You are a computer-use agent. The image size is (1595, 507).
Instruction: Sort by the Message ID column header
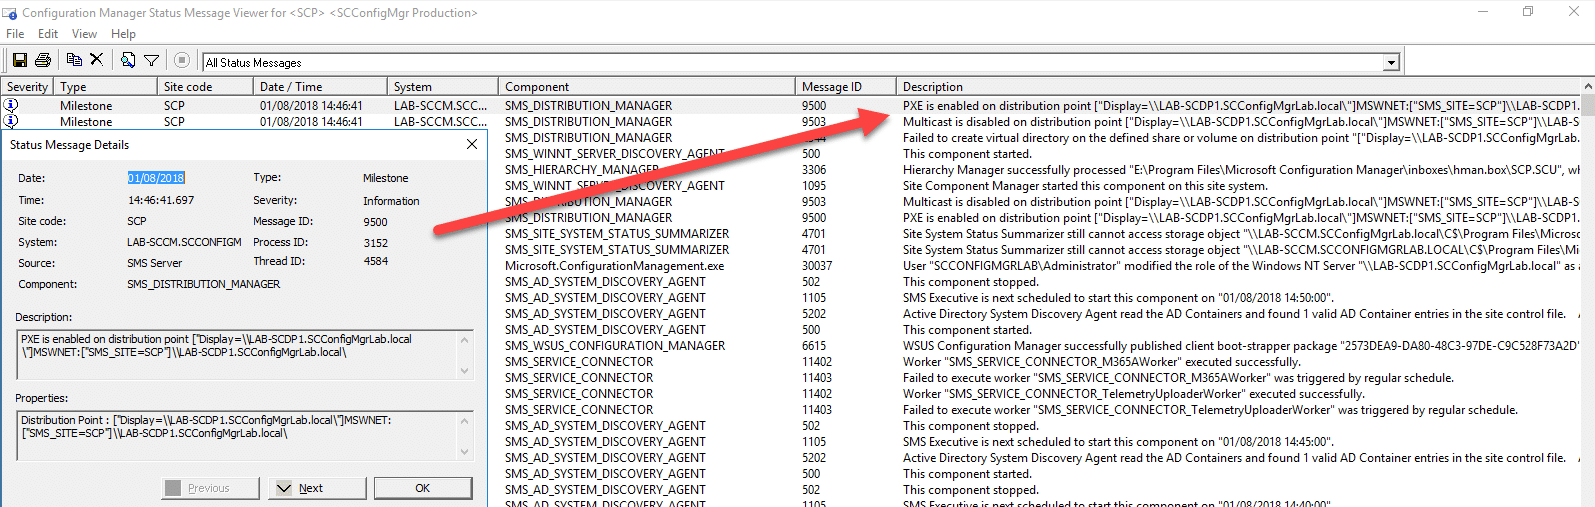(x=845, y=87)
